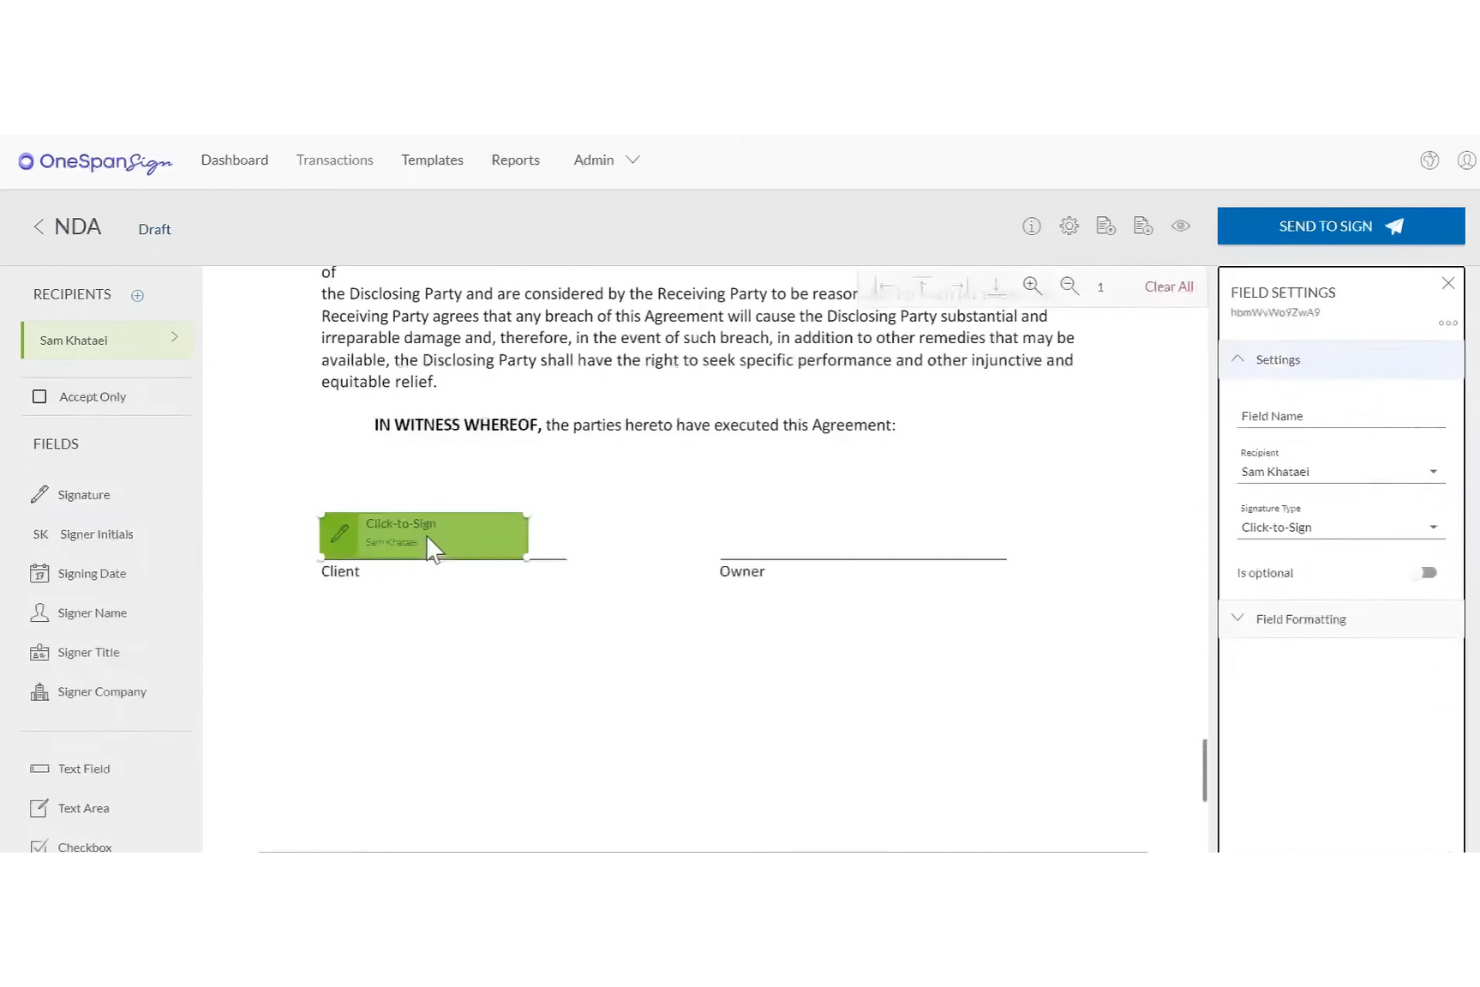Select the Signer Initials field tool
The image size is (1480, 987).
pos(95,534)
